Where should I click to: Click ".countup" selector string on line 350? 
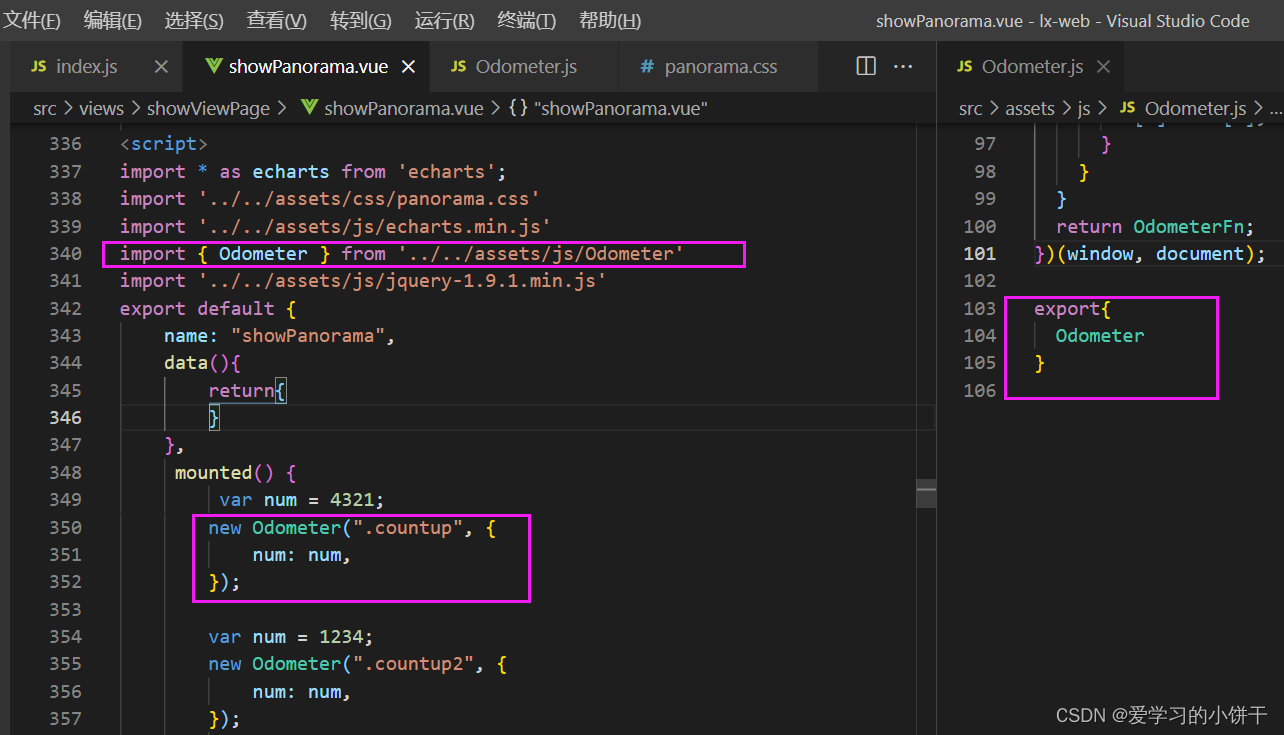(x=409, y=527)
